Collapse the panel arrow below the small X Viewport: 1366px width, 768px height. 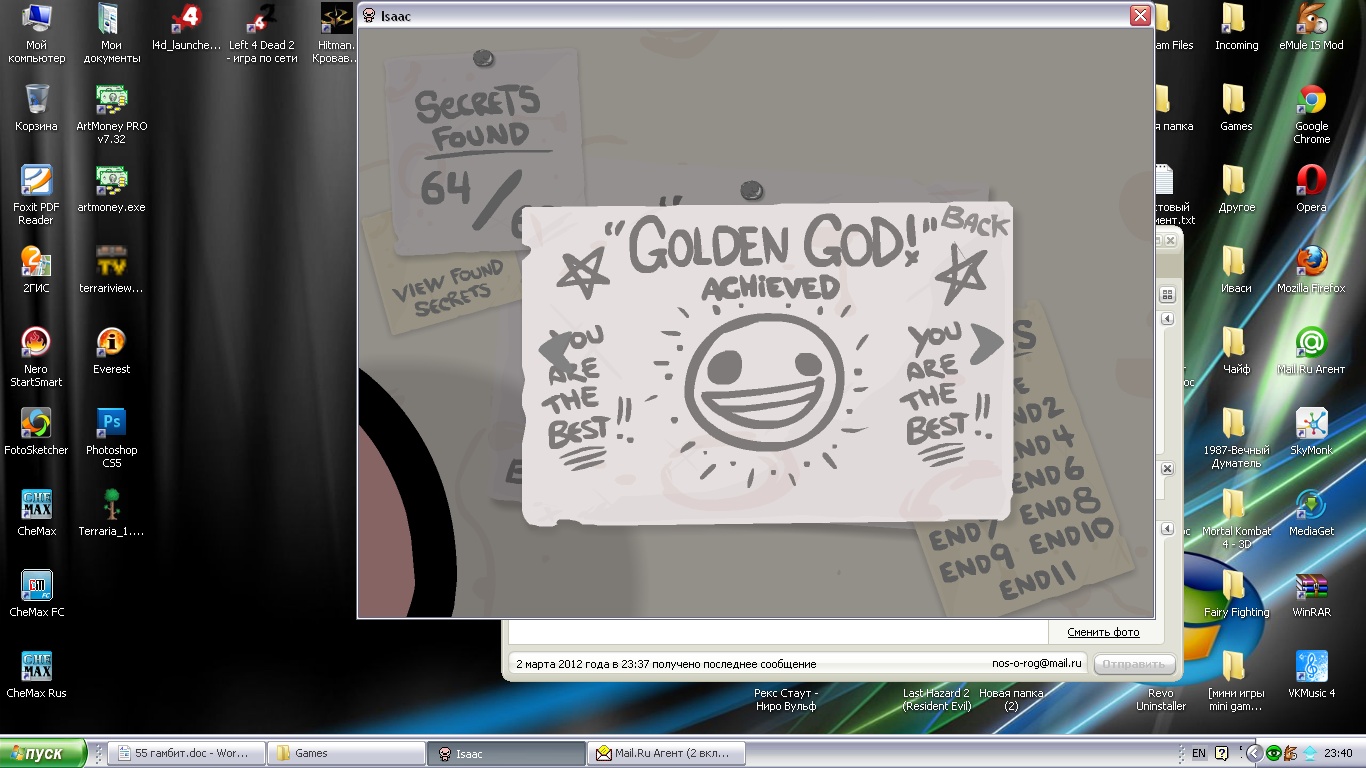[x=1167, y=529]
